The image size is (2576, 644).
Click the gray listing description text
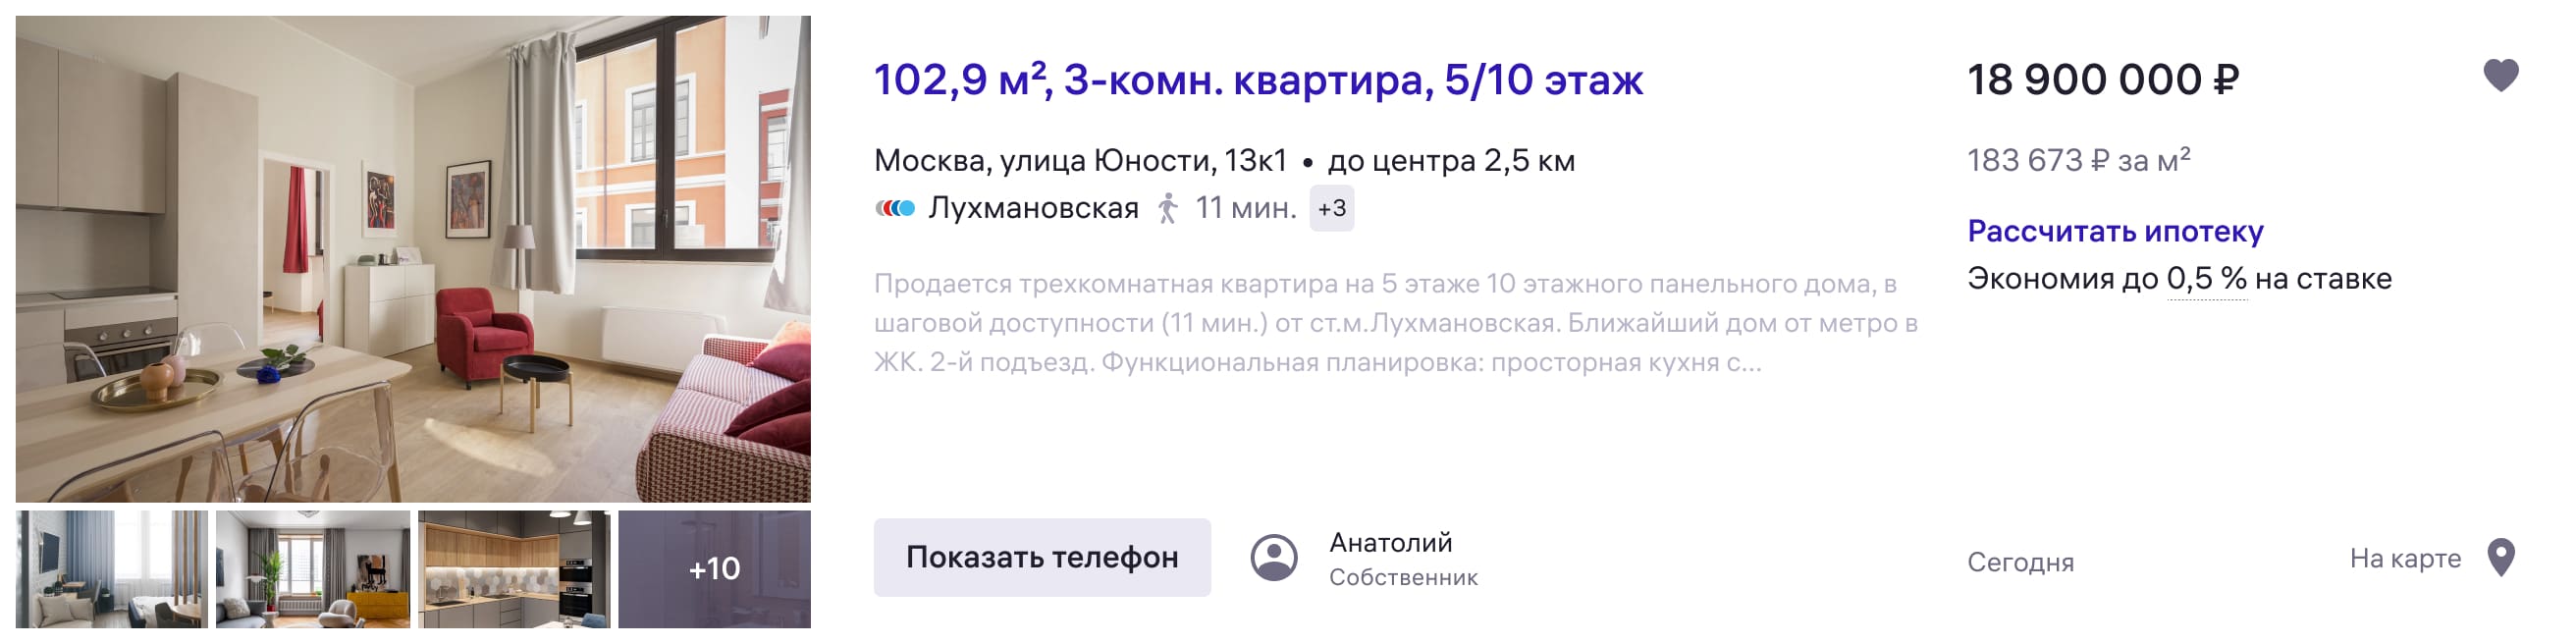[1395, 323]
